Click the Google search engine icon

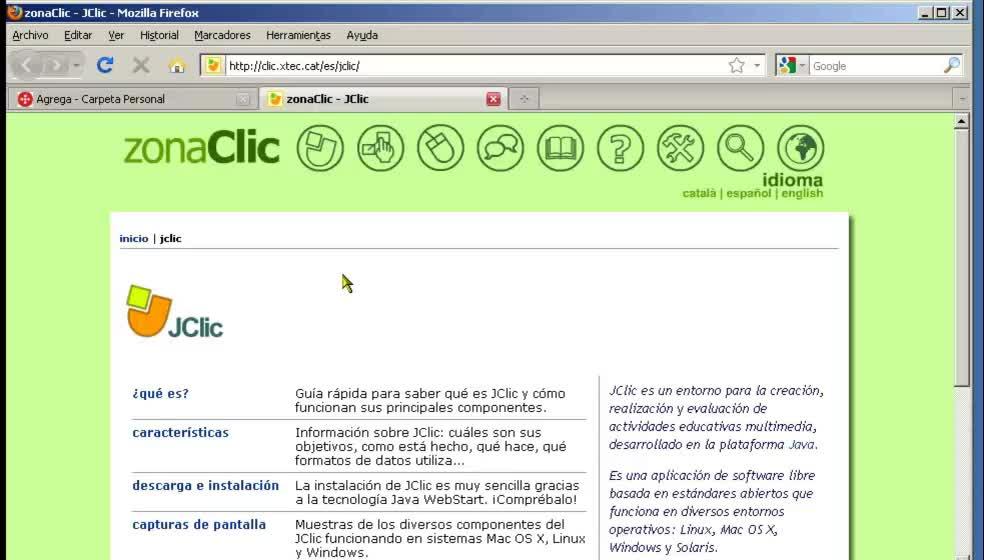pos(786,65)
